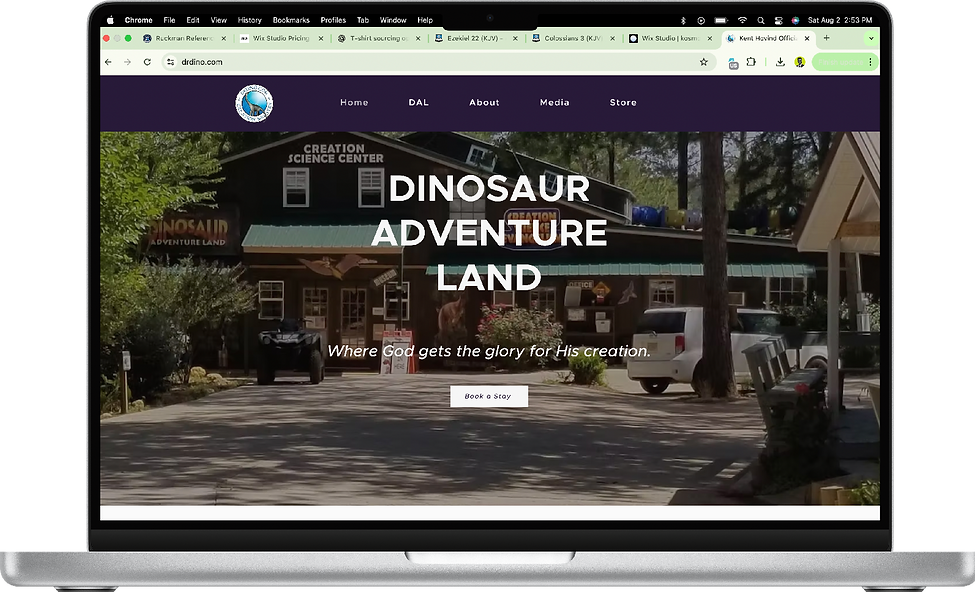Open the Edit menu
Screen dimensions: 975x592
point(193,20)
